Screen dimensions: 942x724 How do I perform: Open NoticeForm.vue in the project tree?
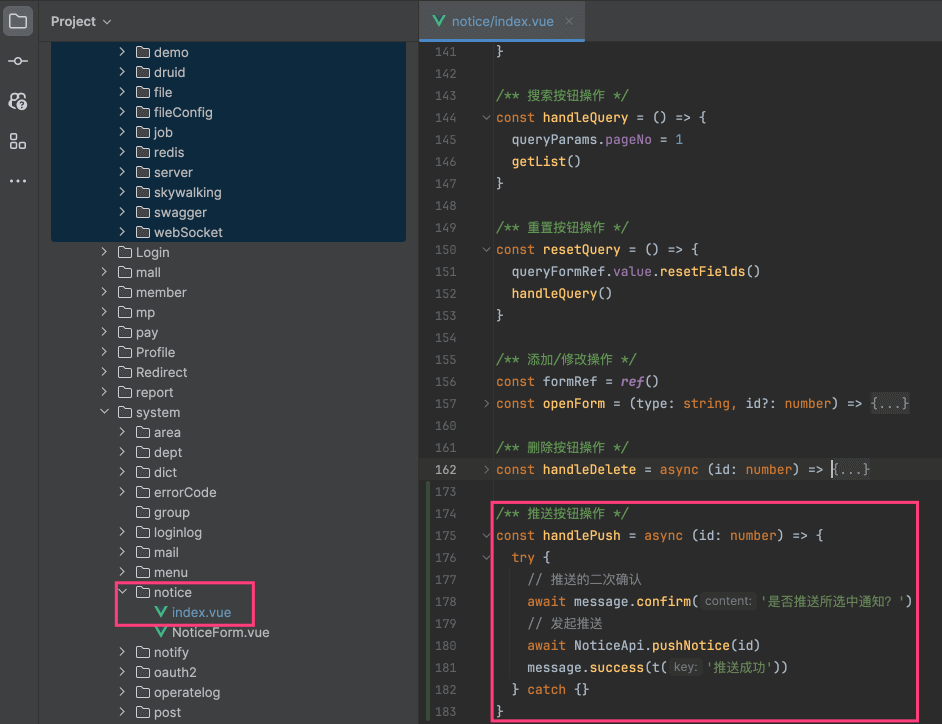pos(219,632)
